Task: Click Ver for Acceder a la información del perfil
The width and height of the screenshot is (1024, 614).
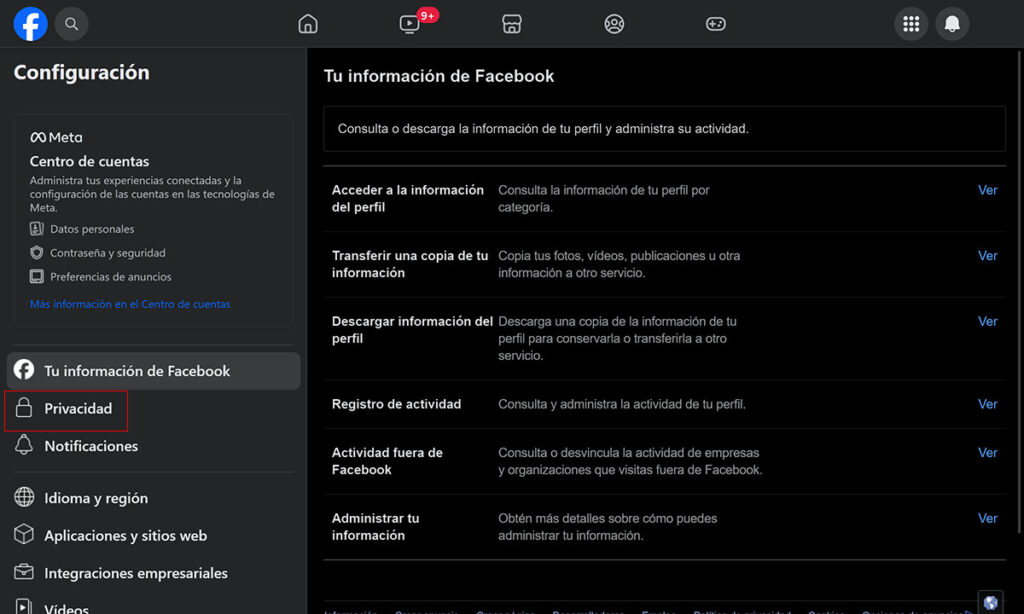Action: [x=987, y=190]
